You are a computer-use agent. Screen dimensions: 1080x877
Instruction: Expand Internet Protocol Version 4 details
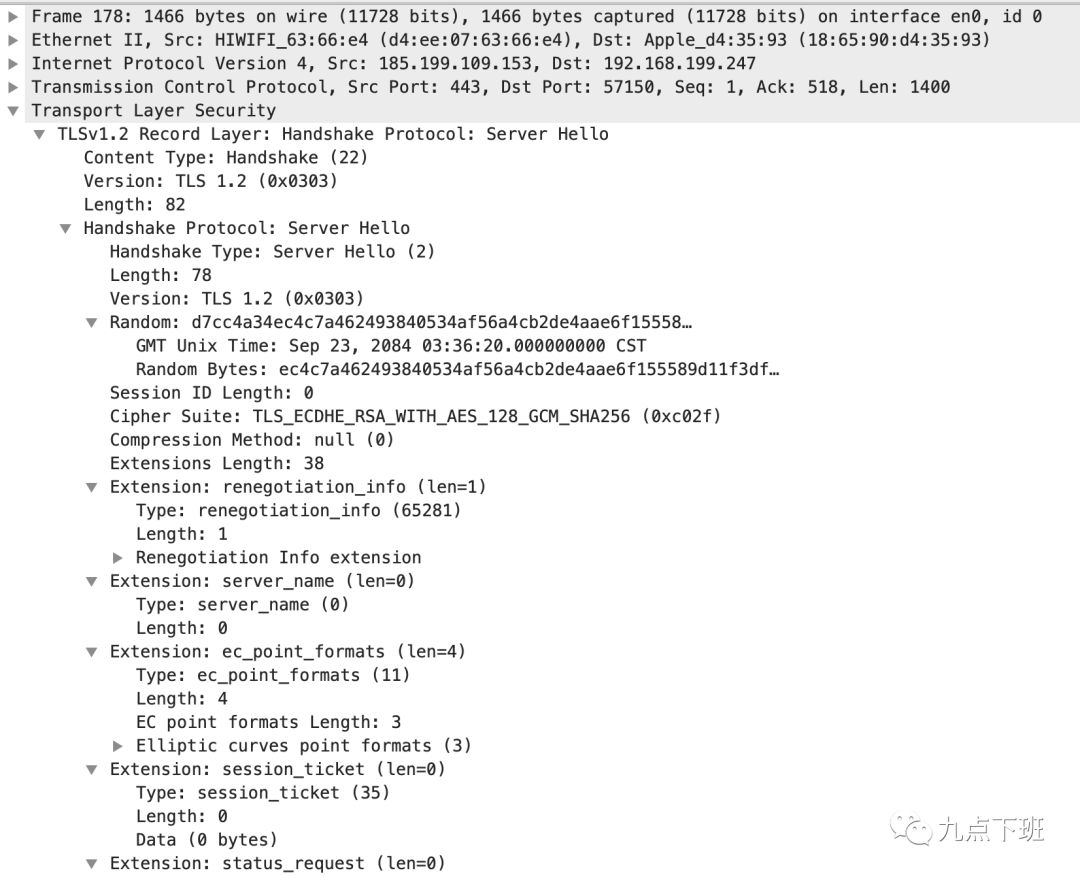pos(12,63)
